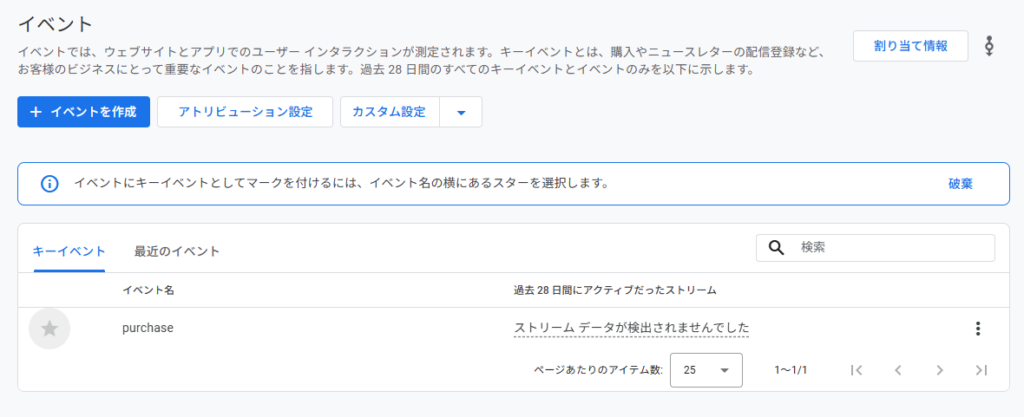Expand the items per page dropdown showing 25
The width and height of the screenshot is (1024, 417).
coord(705,370)
